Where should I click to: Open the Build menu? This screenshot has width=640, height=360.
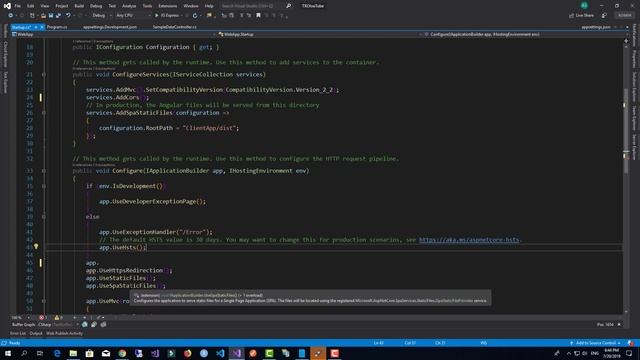[79, 6]
